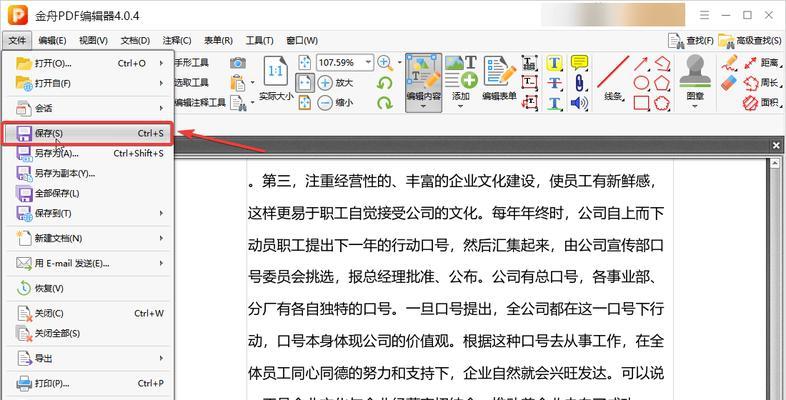Choose 打开(O)... in the file menu
Viewport: 786px width, 400px height.
[x=89, y=63]
